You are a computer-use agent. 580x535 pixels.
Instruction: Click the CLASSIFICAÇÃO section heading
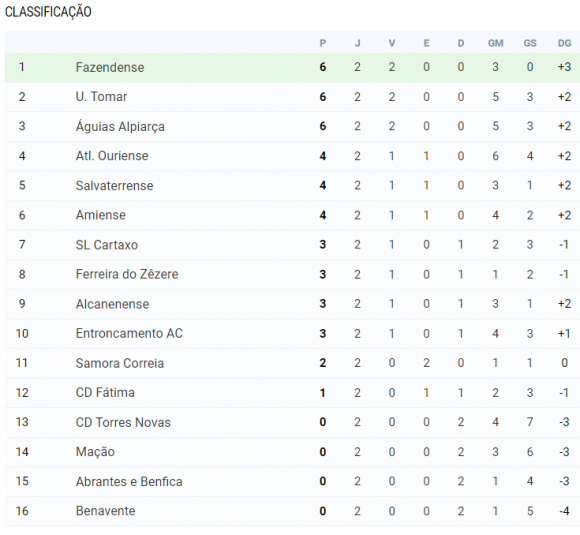tap(48, 12)
